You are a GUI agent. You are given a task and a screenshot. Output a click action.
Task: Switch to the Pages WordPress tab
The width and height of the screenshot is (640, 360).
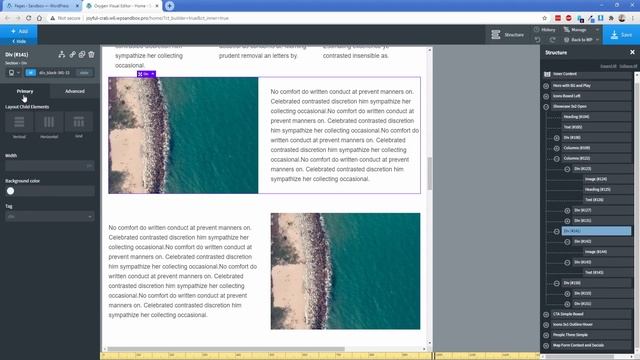(x=42, y=6)
